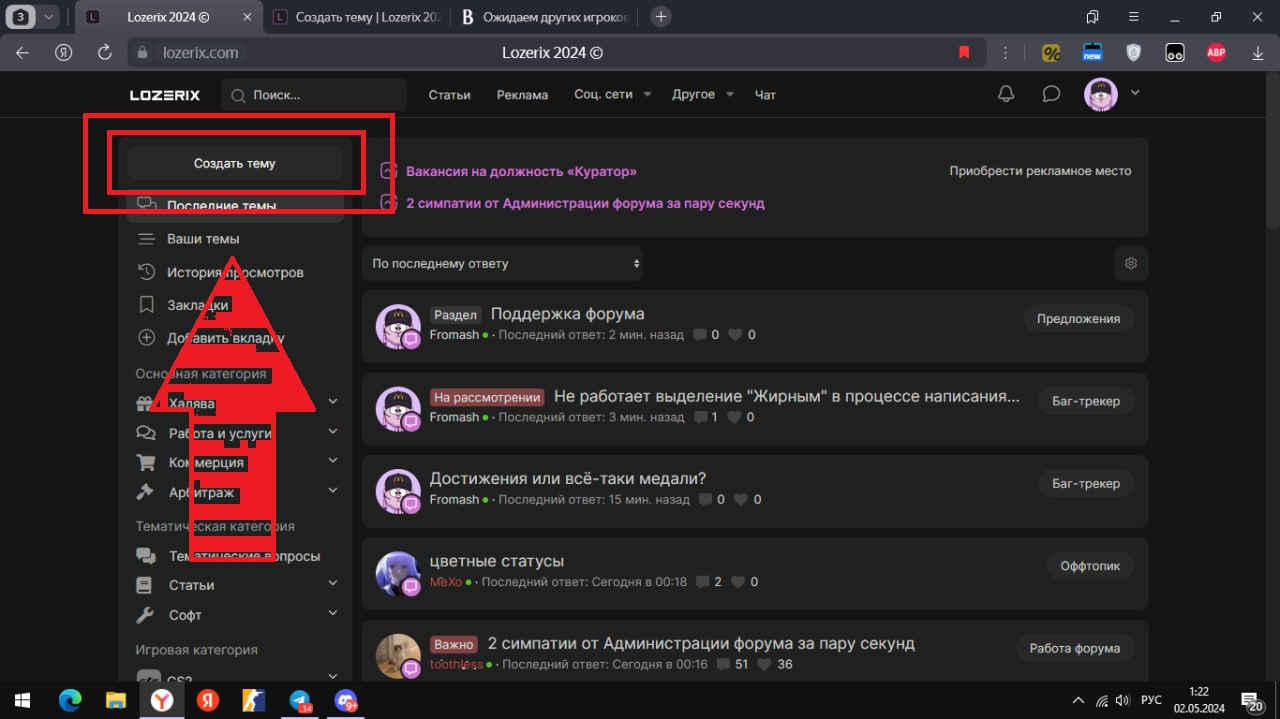Expand the Арбитраж section chevron

[333, 491]
